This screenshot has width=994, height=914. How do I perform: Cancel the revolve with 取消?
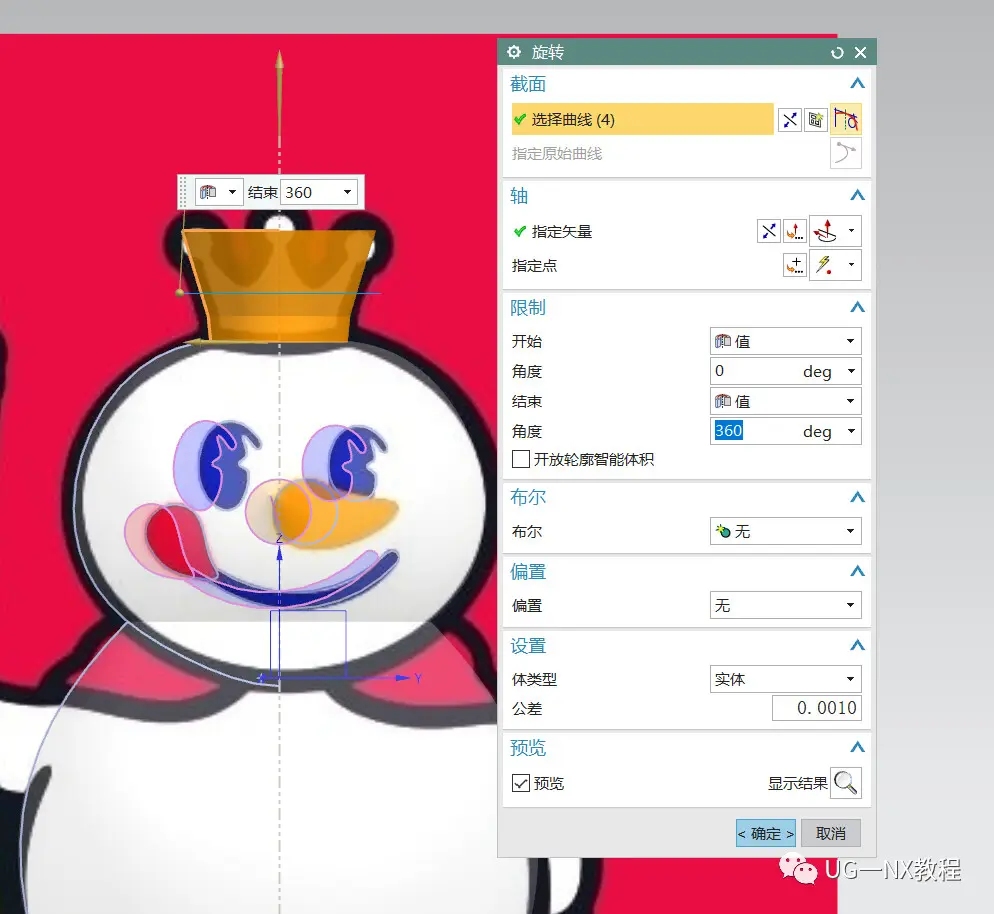click(831, 834)
